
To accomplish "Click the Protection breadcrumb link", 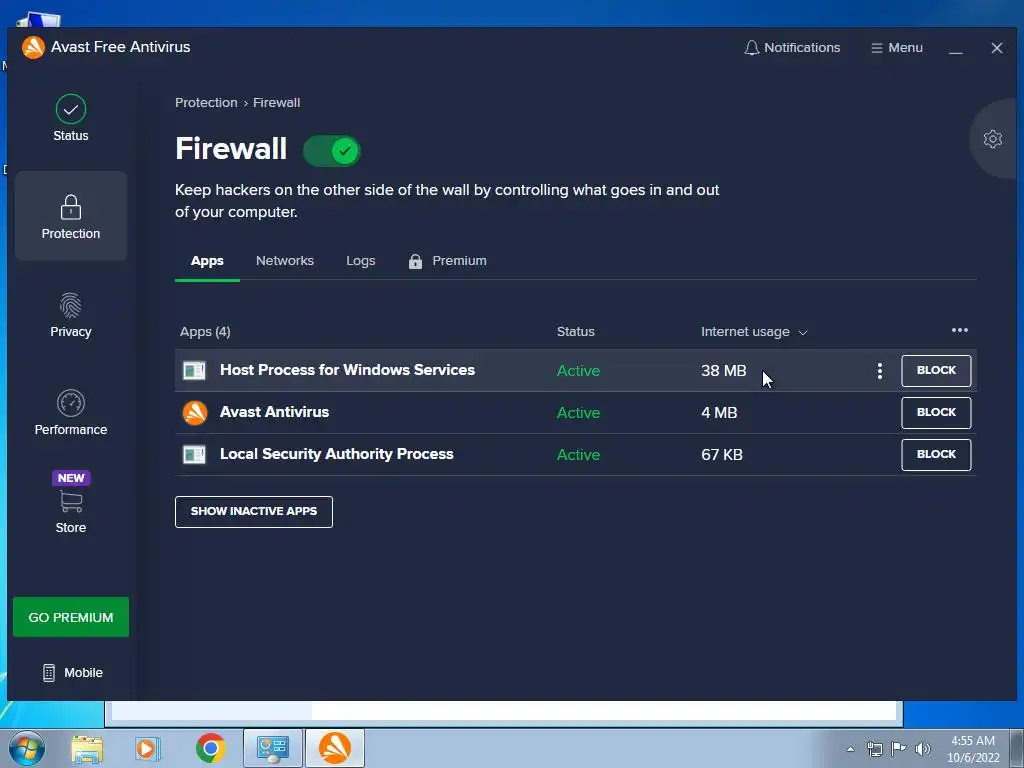I will point(206,103).
